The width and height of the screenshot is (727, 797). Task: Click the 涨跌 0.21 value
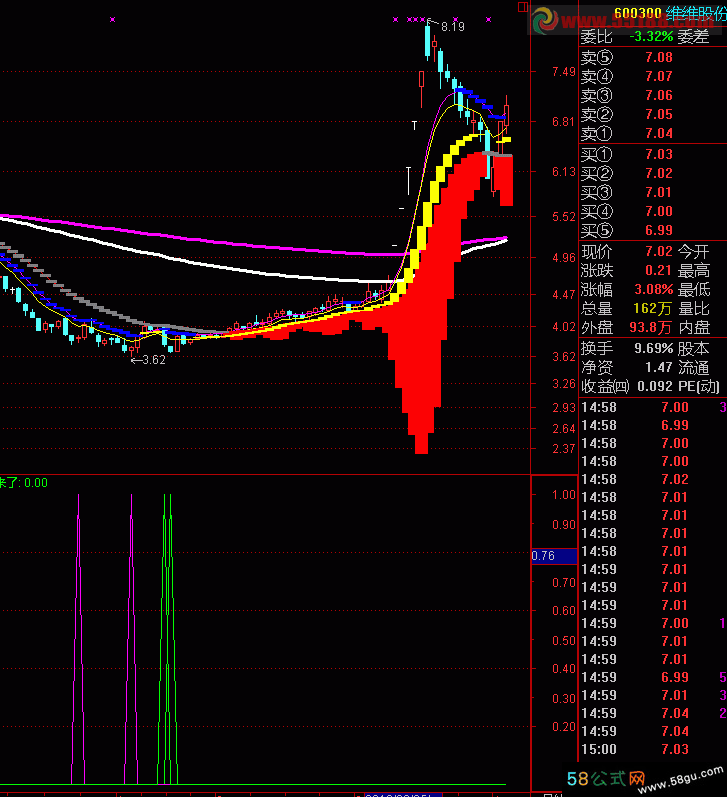(659, 270)
